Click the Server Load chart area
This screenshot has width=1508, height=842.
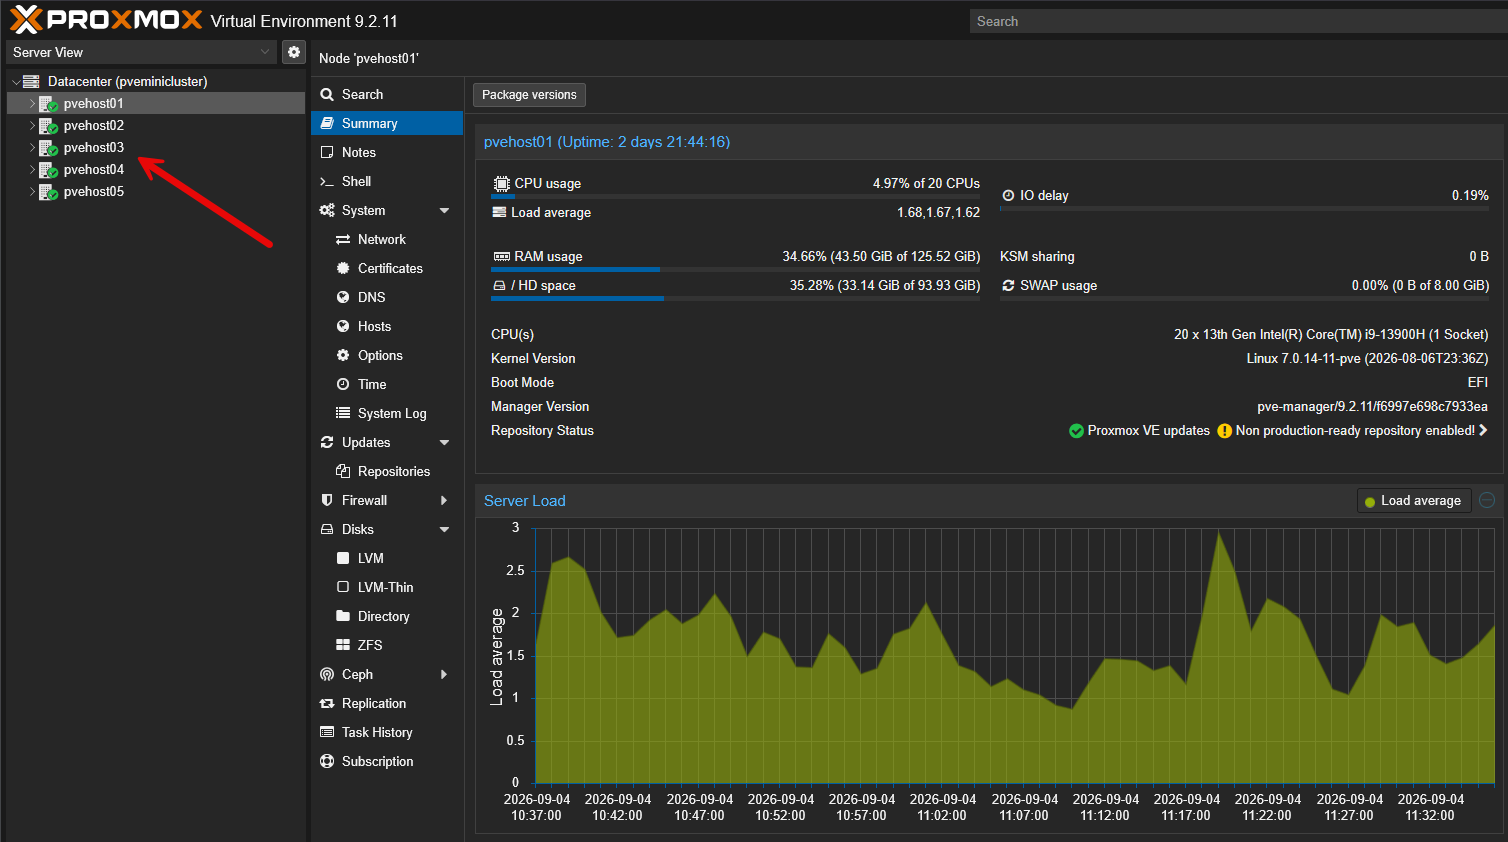click(1015, 655)
